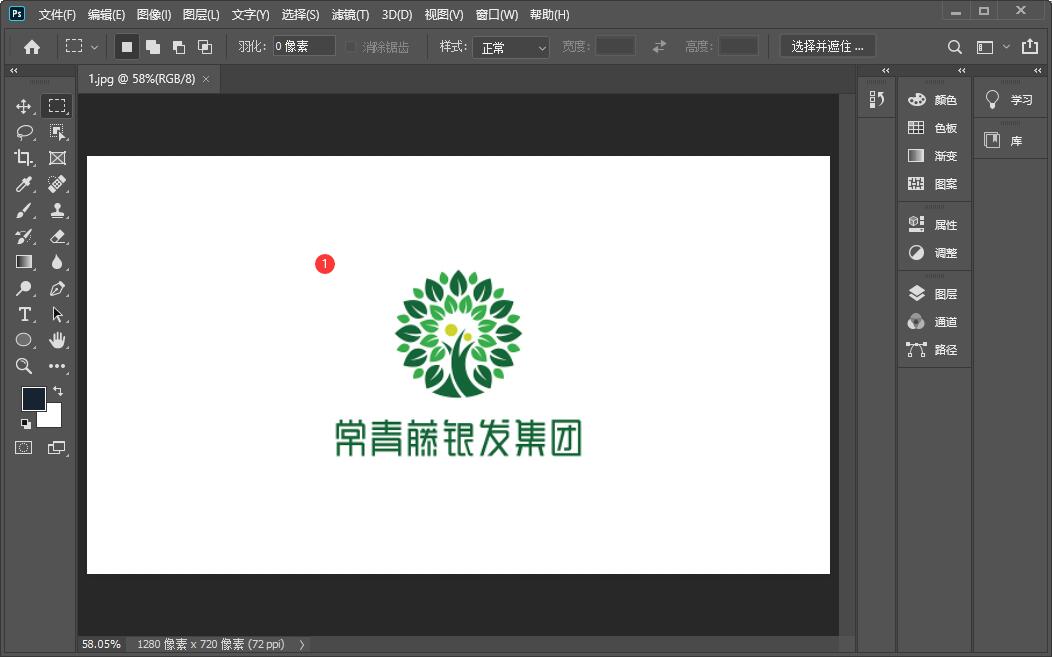Select the Lasso tool
This screenshot has width=1052, height=657.
point(24,132)
